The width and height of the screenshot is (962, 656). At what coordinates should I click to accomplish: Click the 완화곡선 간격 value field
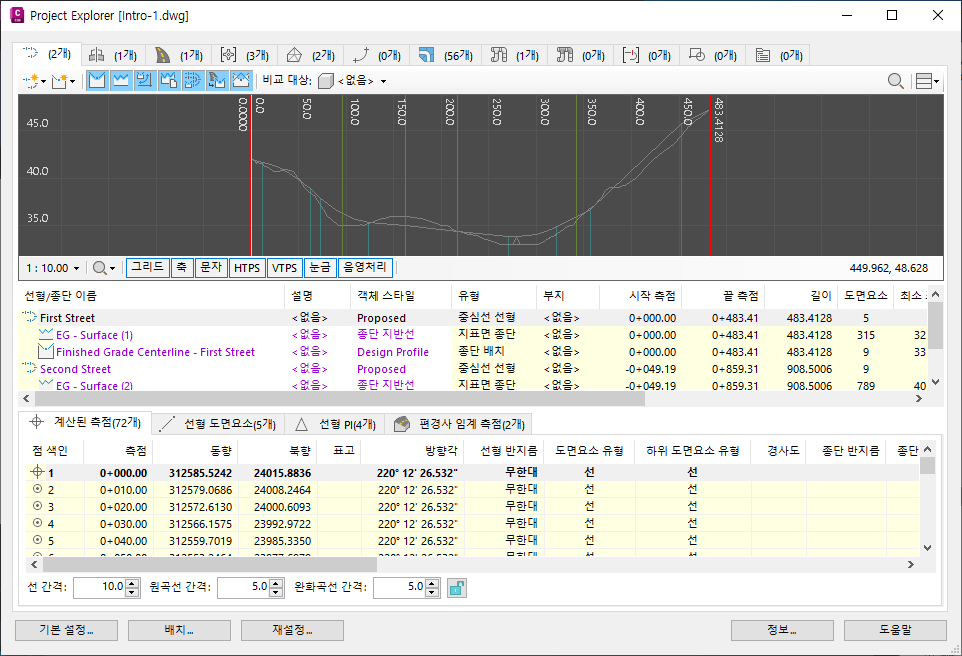click(x=399, y=587)
